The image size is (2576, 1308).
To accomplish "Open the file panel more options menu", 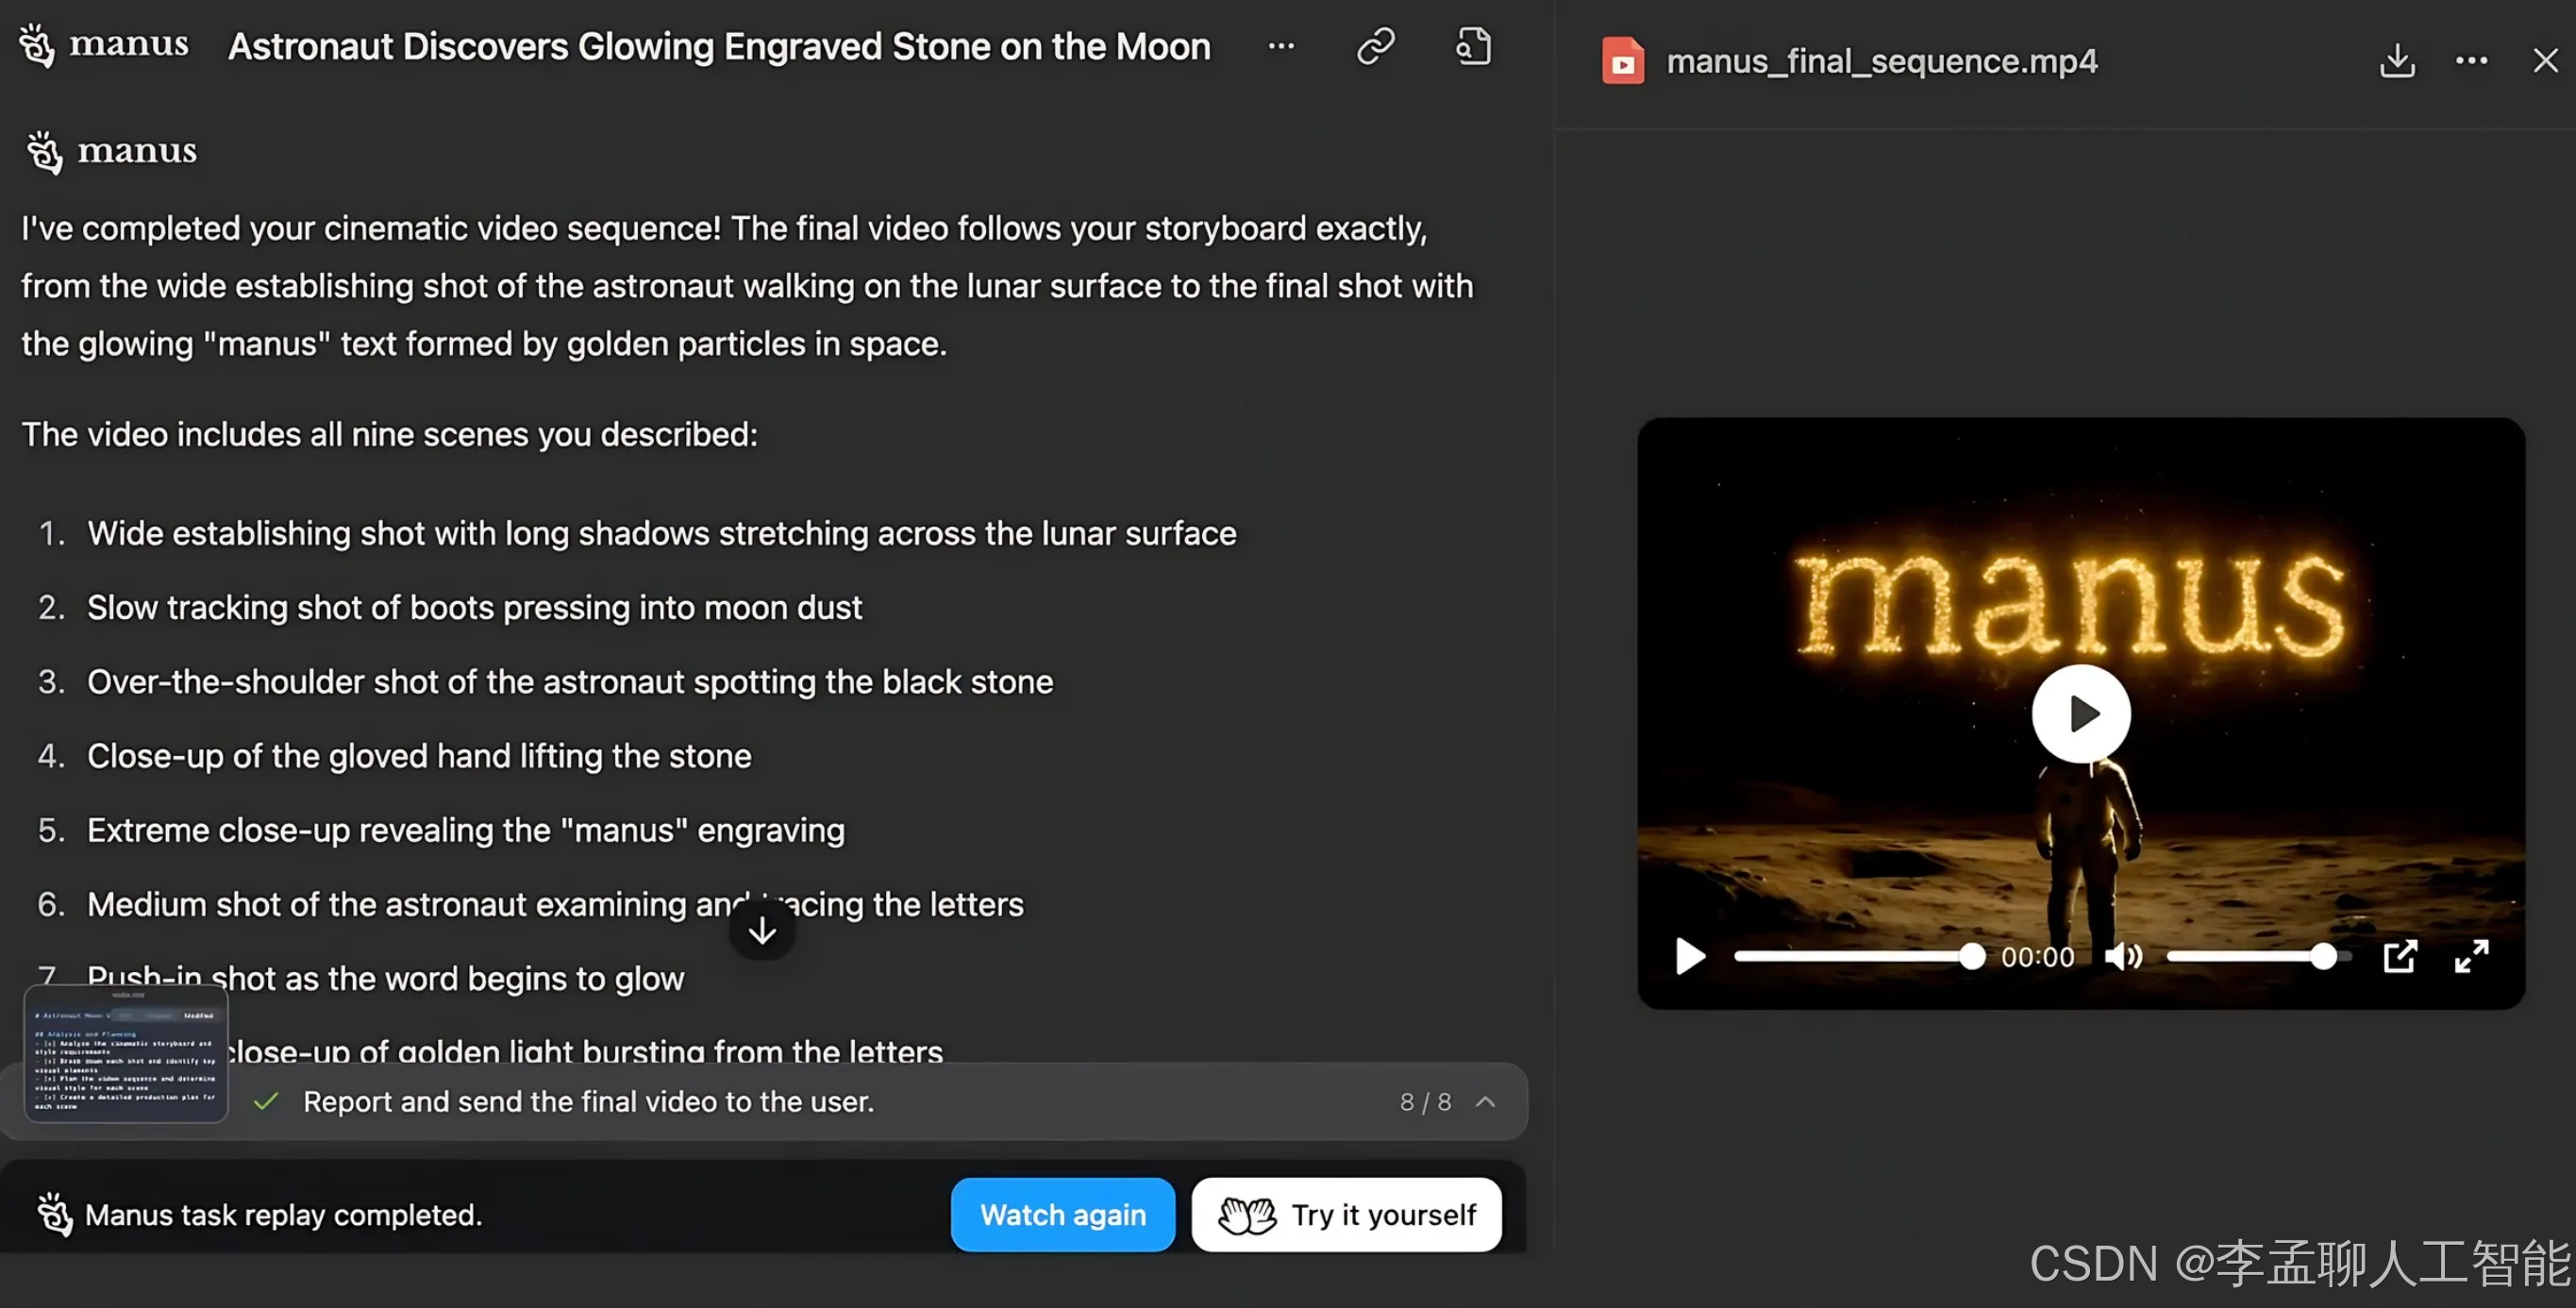I will pyautogui.click(x=2471, y=61).
